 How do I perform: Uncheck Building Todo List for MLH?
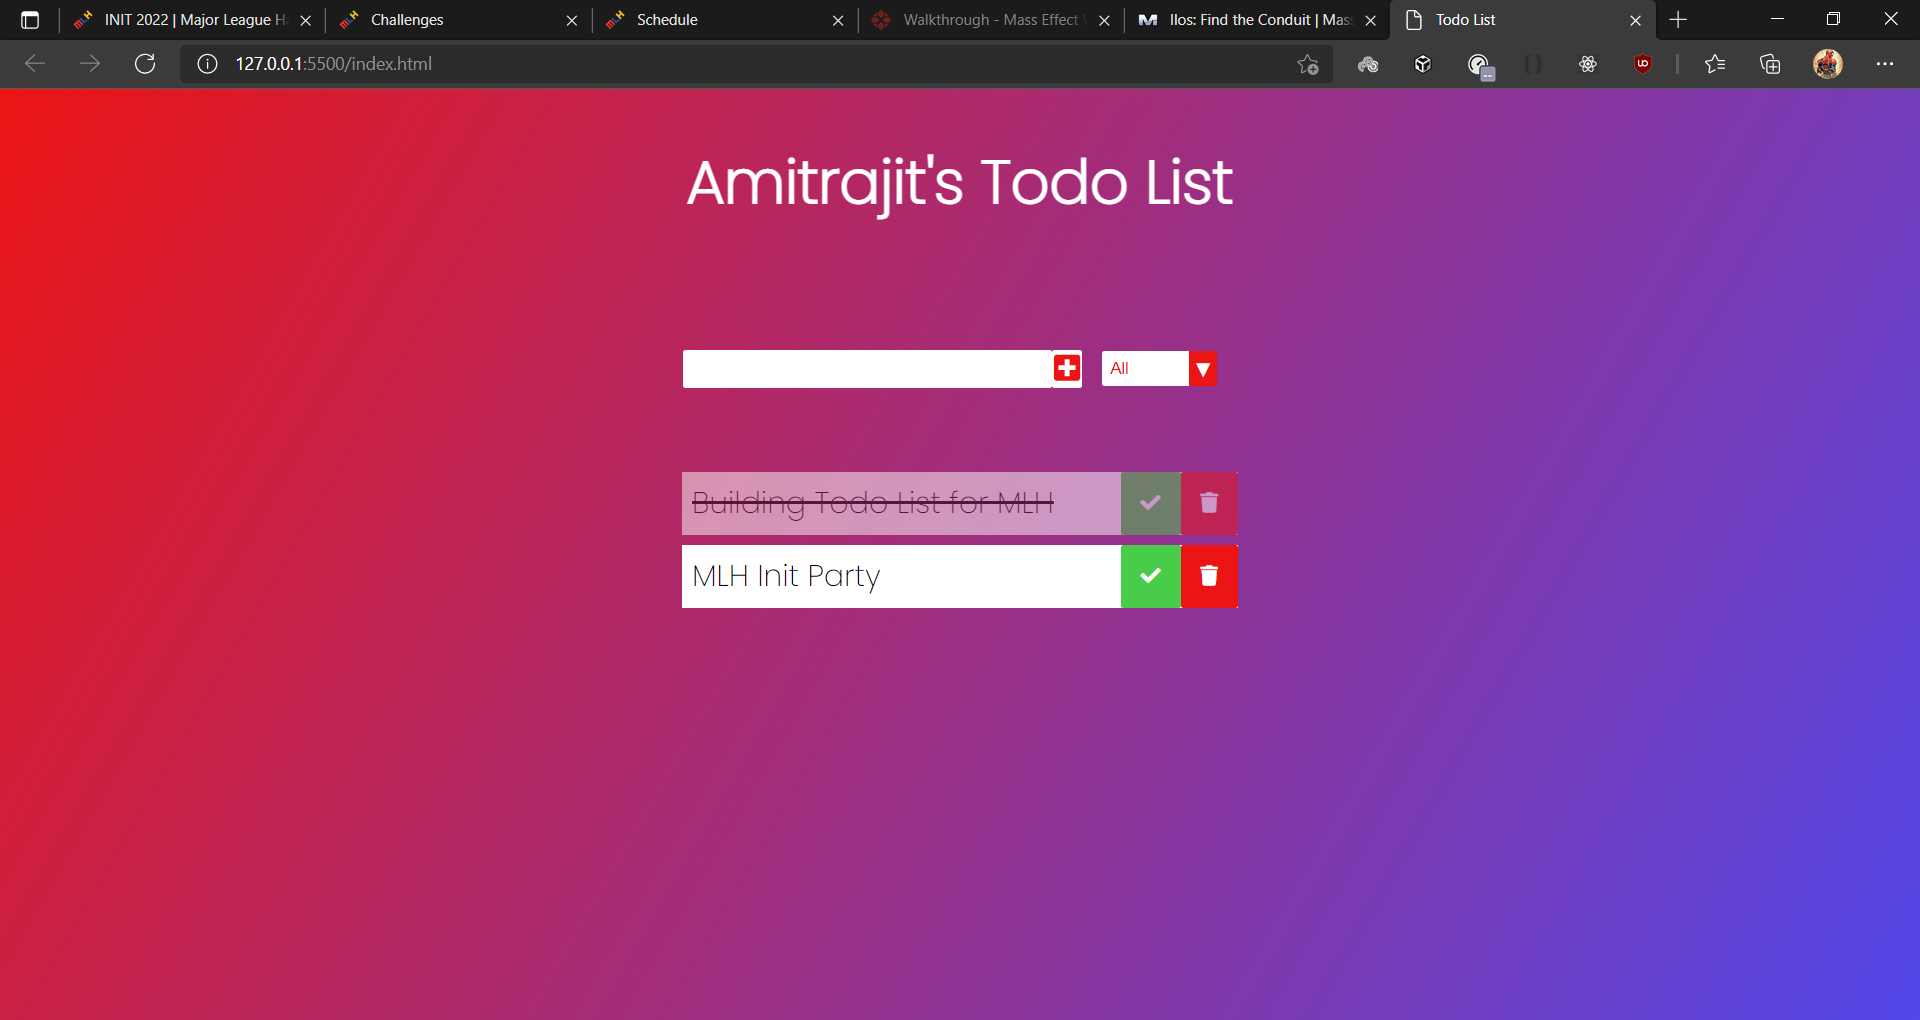click(x=1151, y=503)
